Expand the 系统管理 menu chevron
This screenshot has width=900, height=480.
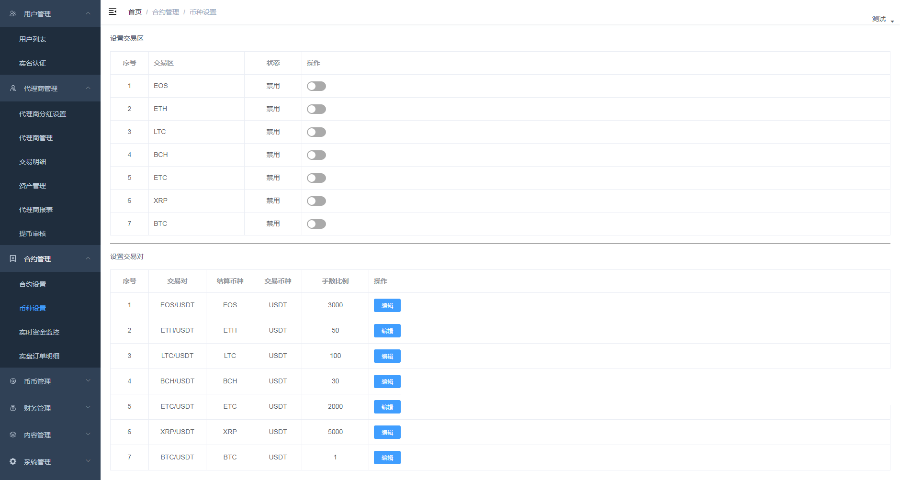[88, 462]
